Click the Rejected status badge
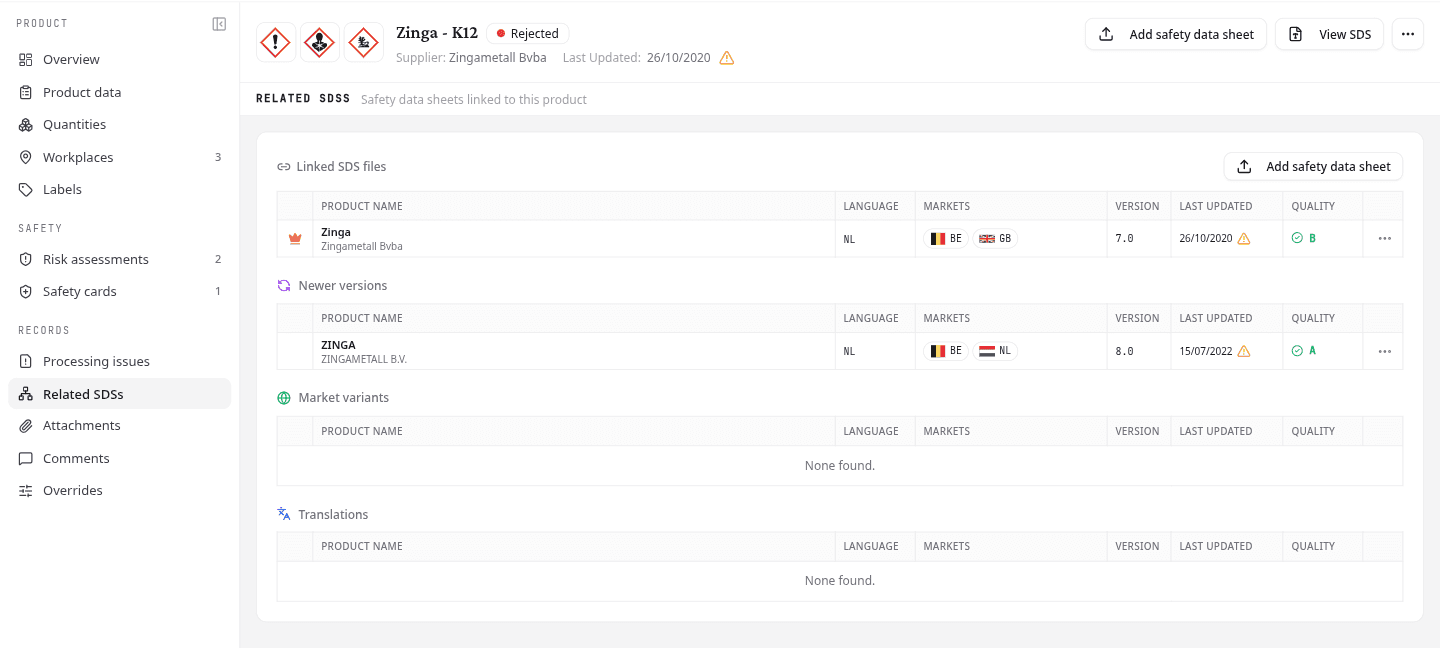 pyautogui.click(x=528, y=33)
